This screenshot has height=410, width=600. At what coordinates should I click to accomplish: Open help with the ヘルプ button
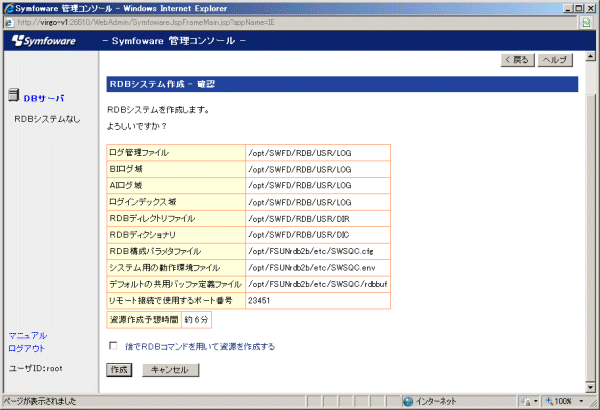coord(553,61)
